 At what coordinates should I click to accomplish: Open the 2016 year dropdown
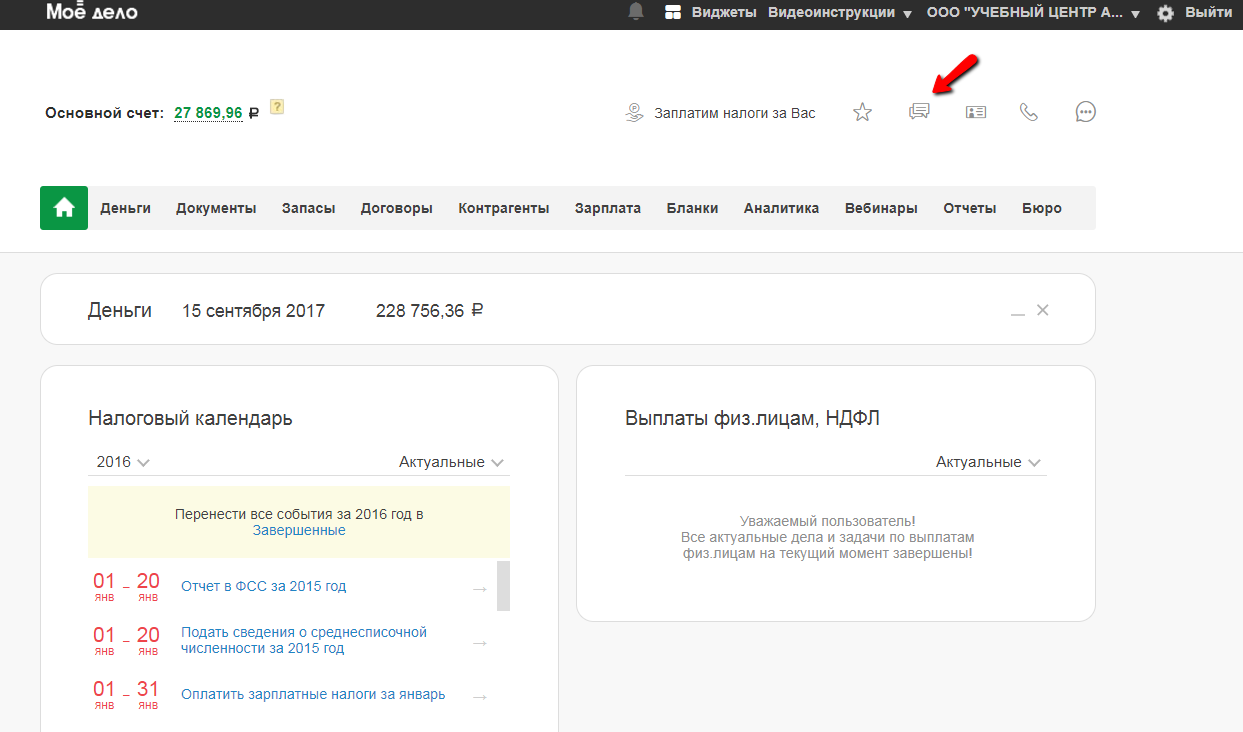pyautogui.click(x=123, y=462)
